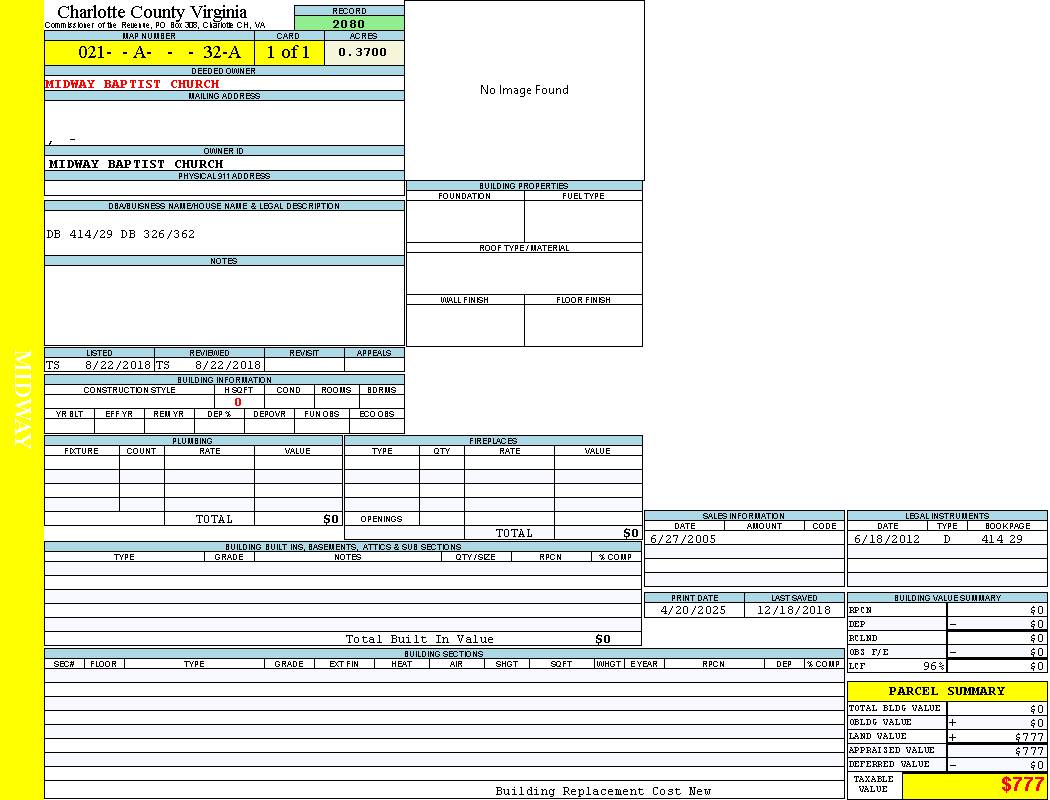Click the record number 2080 field
The image size is (1050, 800).
pos(349,24)
